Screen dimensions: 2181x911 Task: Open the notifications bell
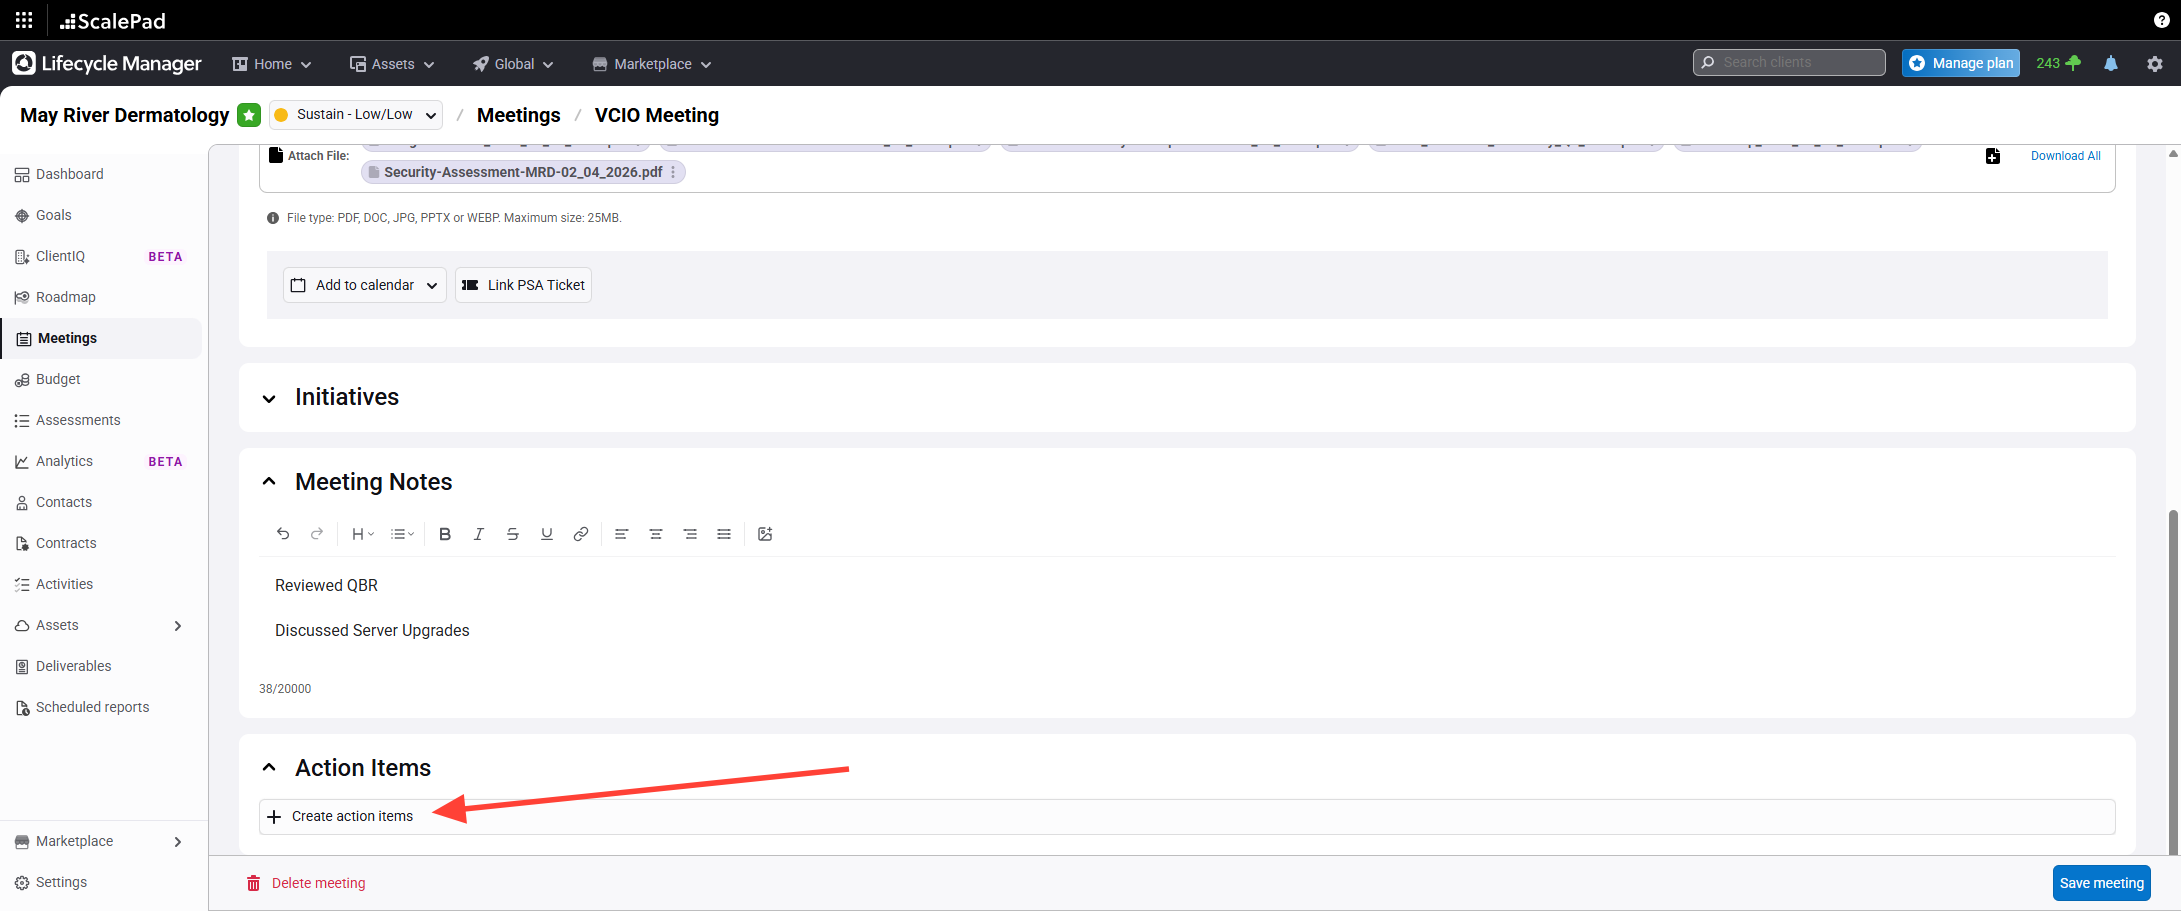coord(2111,63)
